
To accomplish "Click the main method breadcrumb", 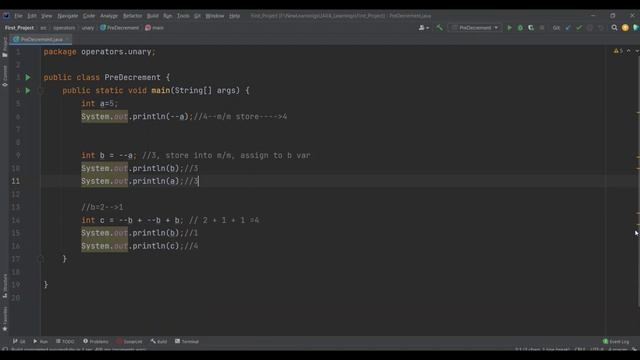I will [154, 28].
